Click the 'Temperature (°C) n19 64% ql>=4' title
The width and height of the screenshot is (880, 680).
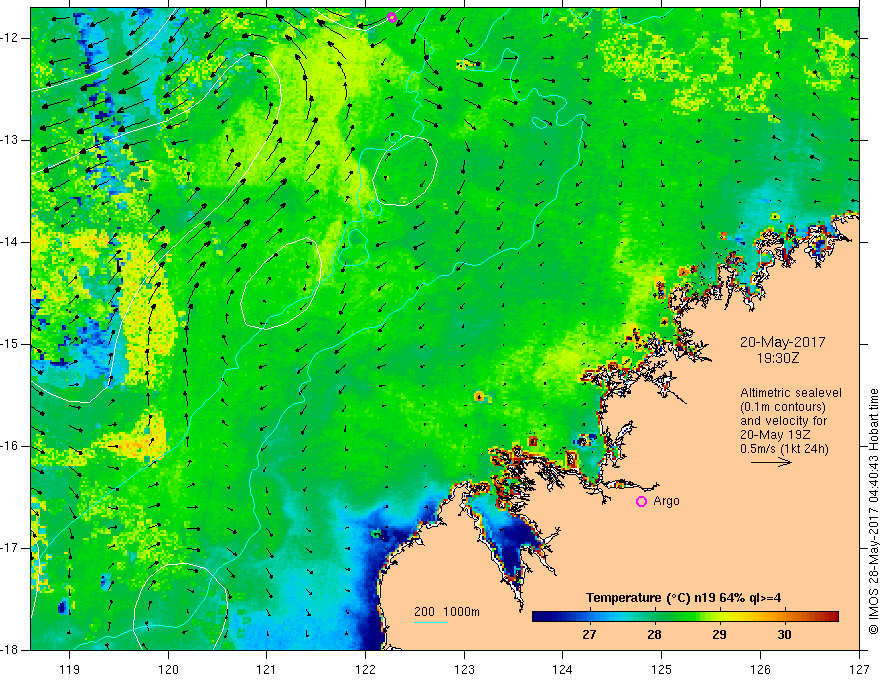pyautogui.click(x=684, y=598)
